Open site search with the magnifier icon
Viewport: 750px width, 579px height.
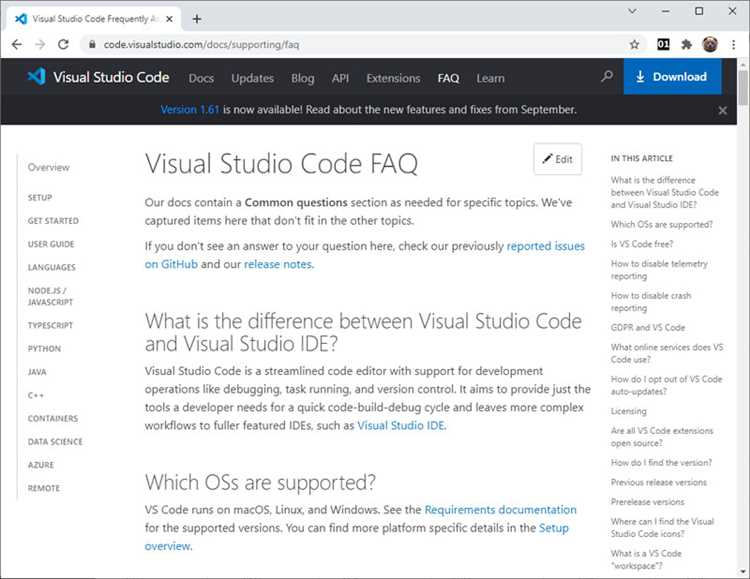pos(607,77)
